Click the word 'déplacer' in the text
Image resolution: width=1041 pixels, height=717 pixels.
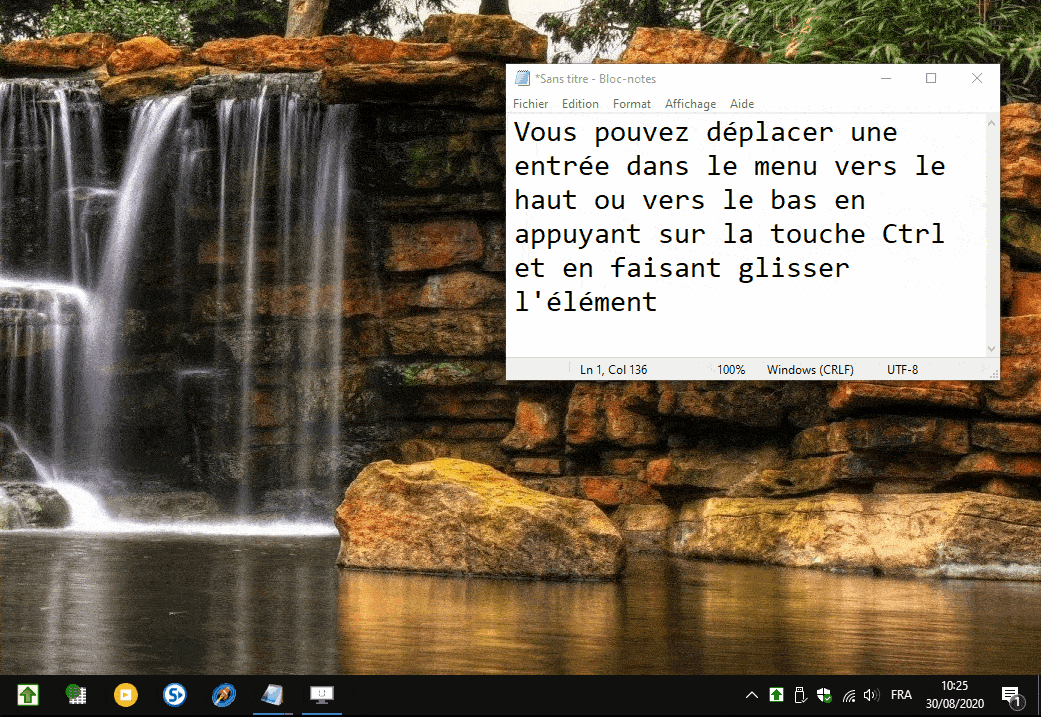coord(769,133)
